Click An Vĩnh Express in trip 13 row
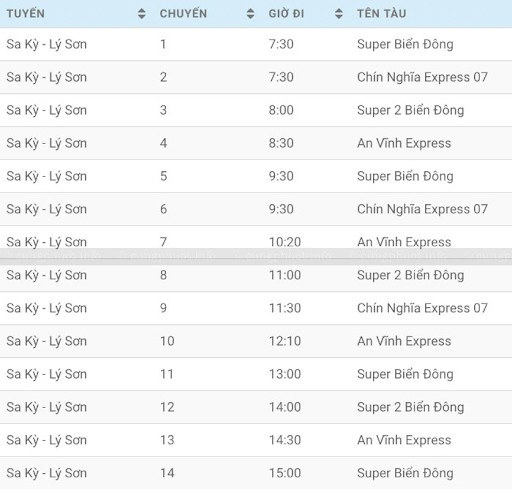This screenshot has height=492, width=512. [x=404, y=440]
